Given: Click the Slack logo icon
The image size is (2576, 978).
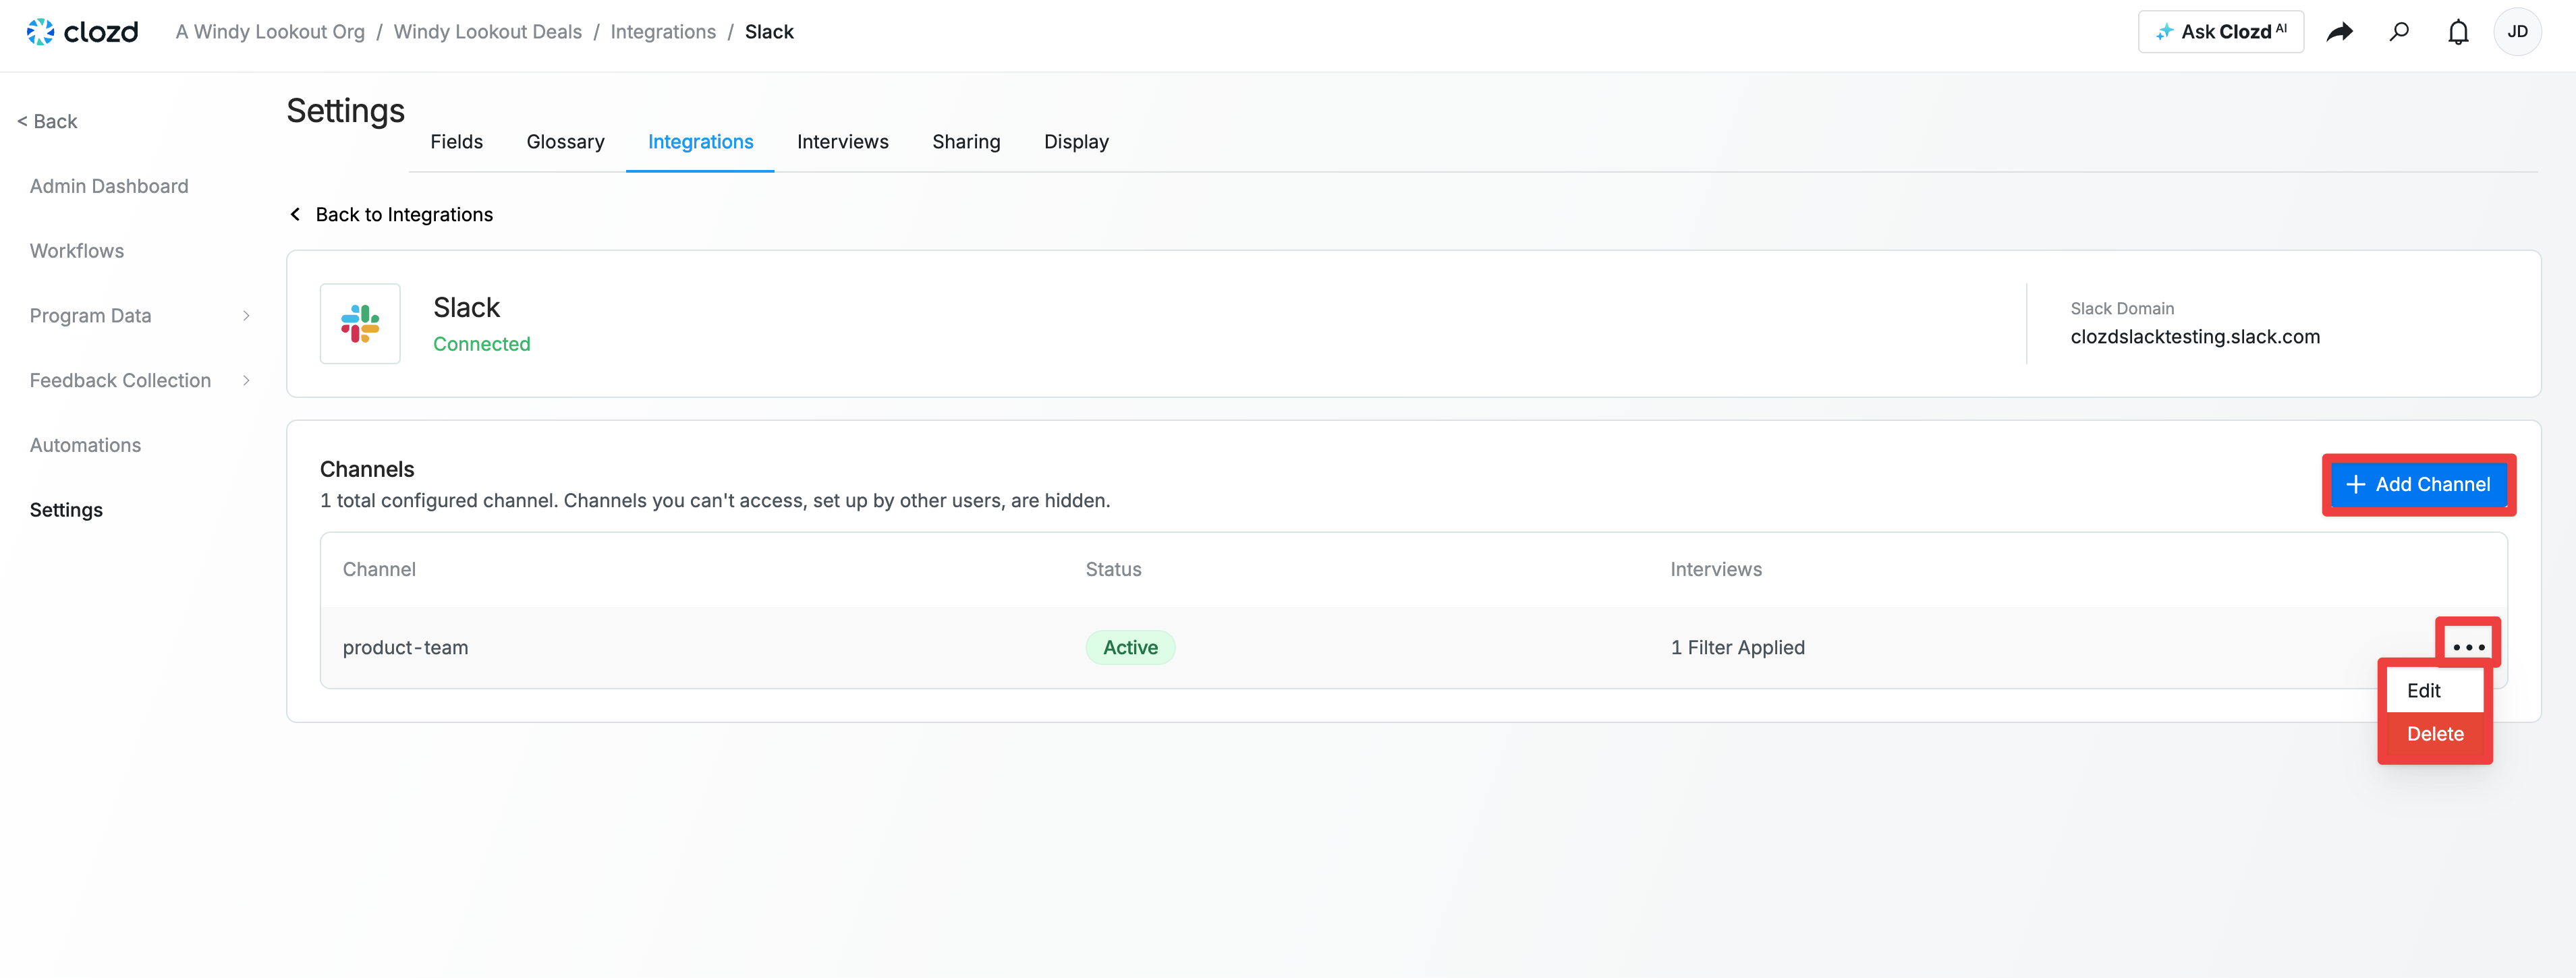Looking at the screenshot, I should coord(360,324).
